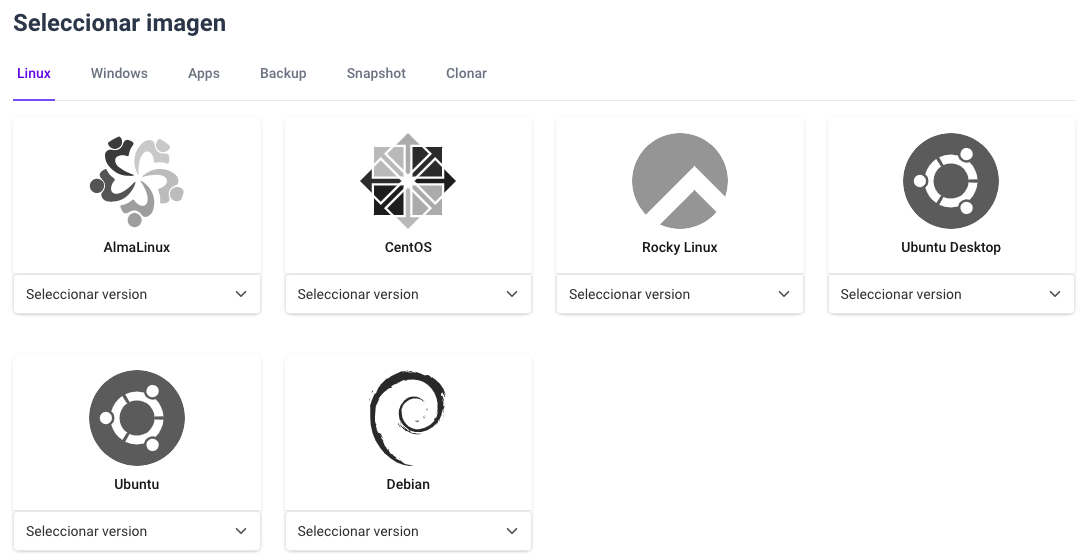Expand Debian version dropdown

pos(408,531)
